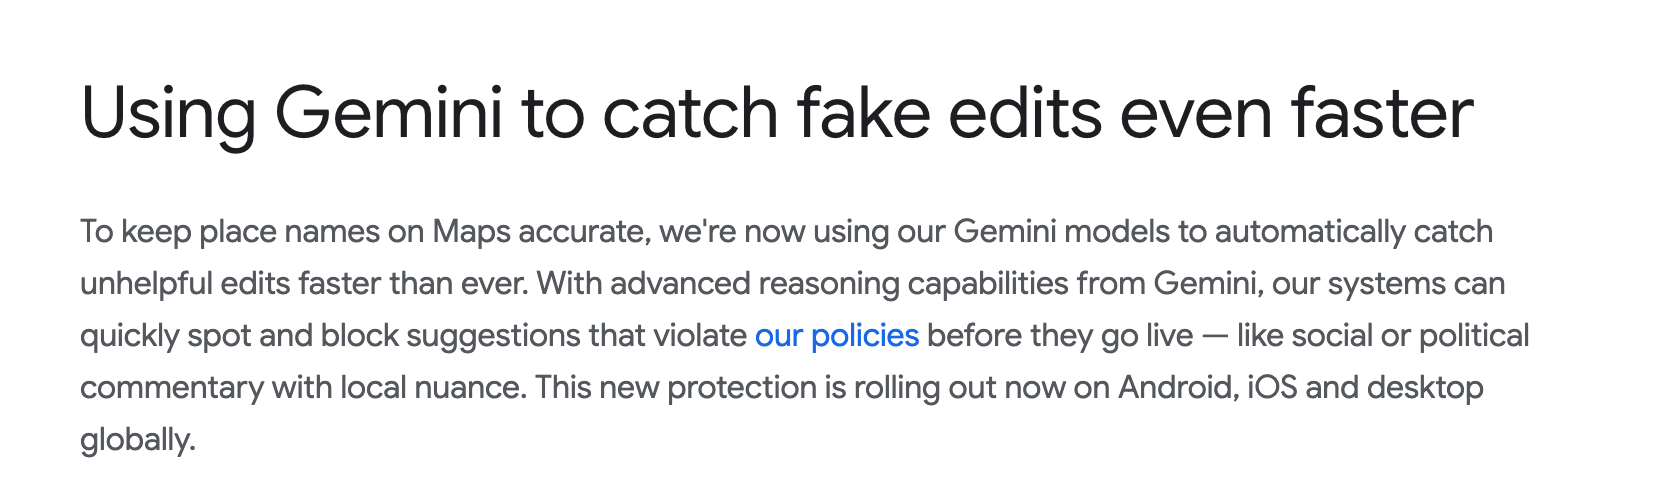Click the word "Android" in the paragraph
Viewport: 1654px width, 494px height.
click(x=1176, y=388)
